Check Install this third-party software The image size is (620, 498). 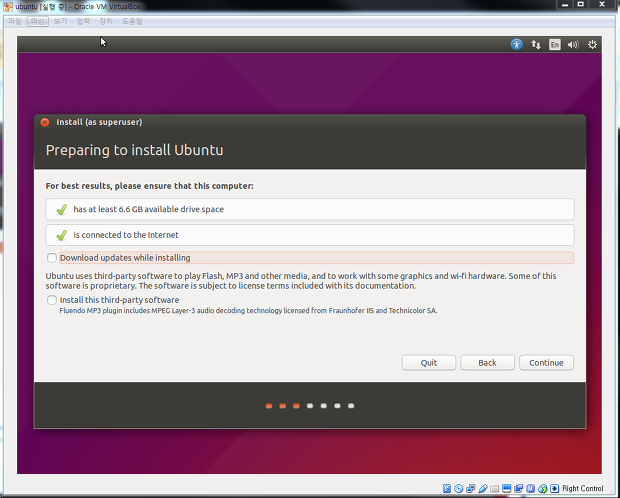pos(52,300)
